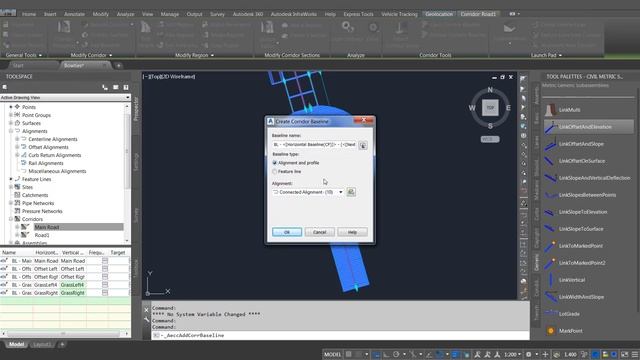Close the command line with its X icon

point(147,310)
